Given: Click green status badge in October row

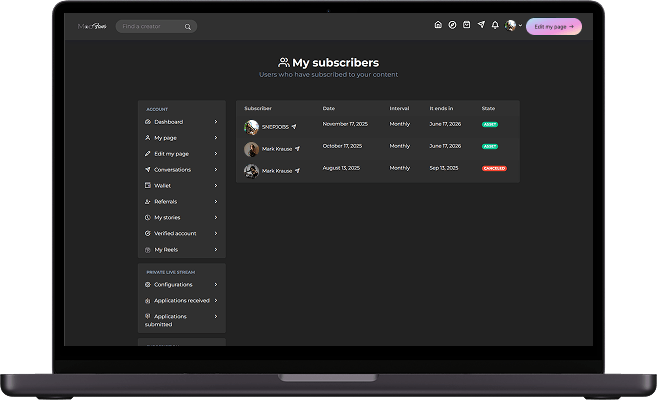Looking at the screenshot, I should [490, 146].
